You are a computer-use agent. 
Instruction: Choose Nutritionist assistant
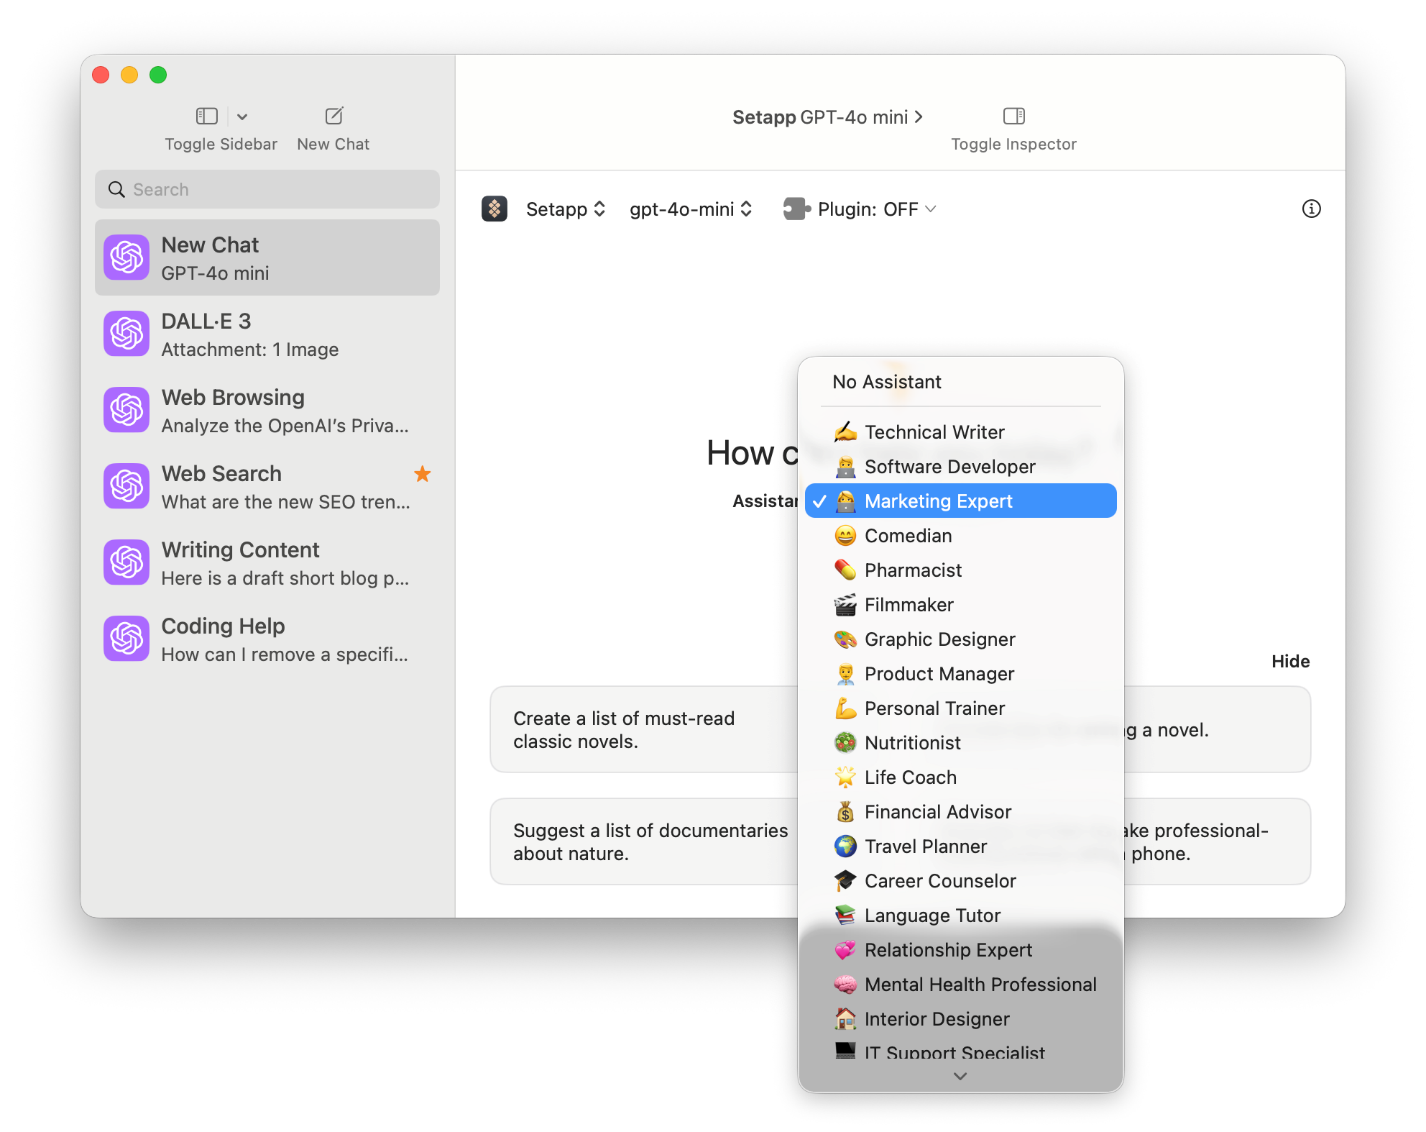point(961,743)
